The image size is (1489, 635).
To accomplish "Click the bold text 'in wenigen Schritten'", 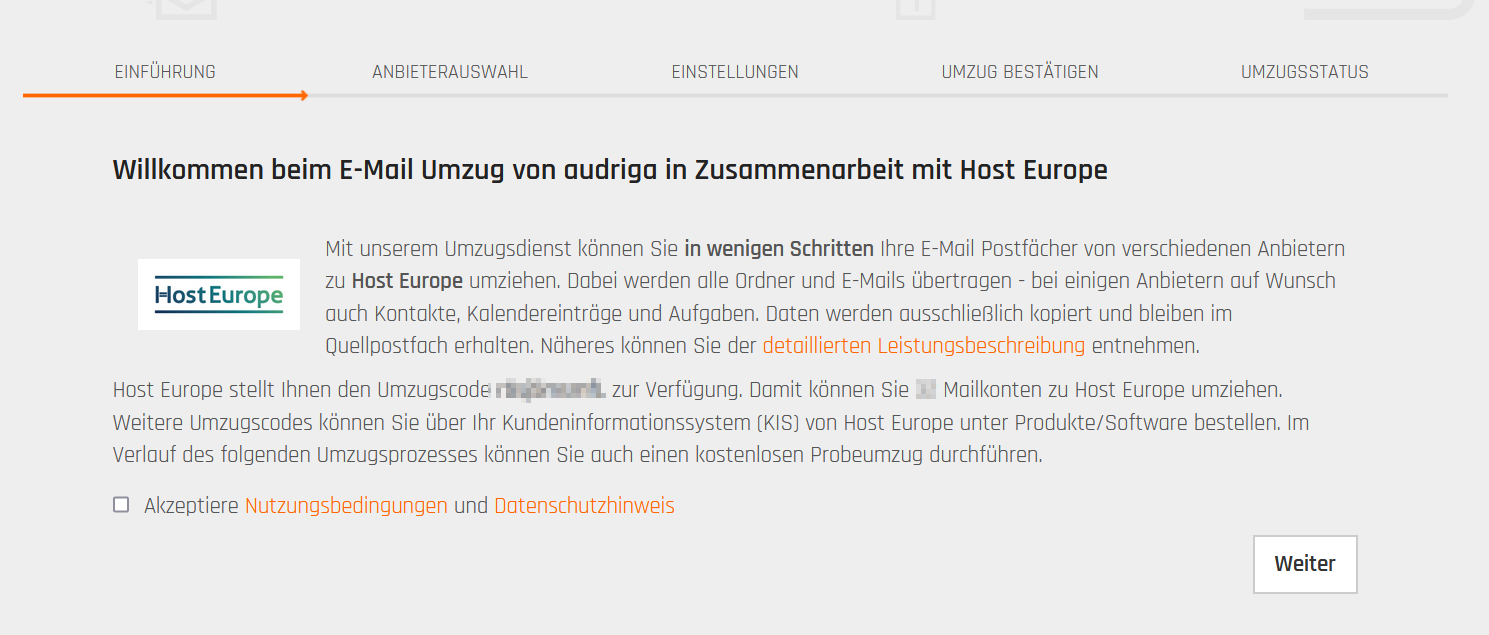I will 779,248.
